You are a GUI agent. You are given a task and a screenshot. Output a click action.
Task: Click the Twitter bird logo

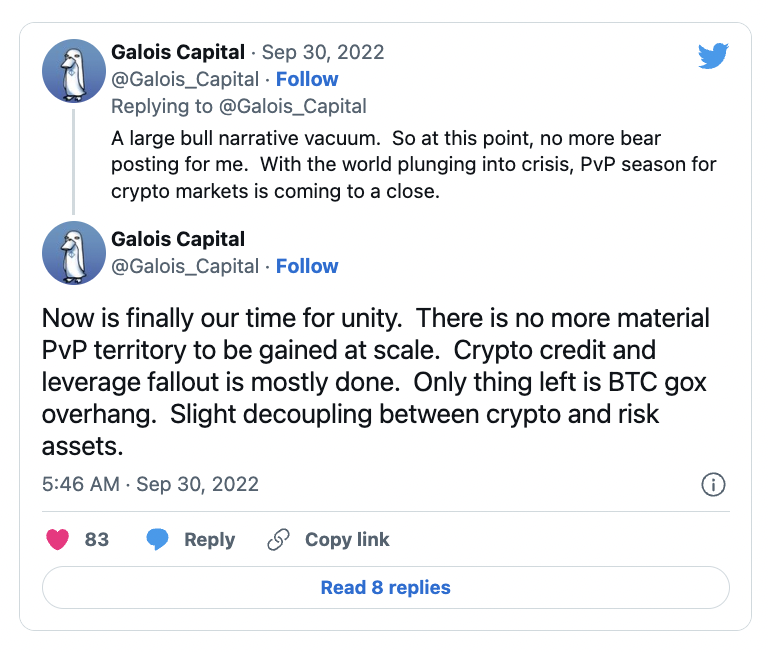click(x=713, y=56)
